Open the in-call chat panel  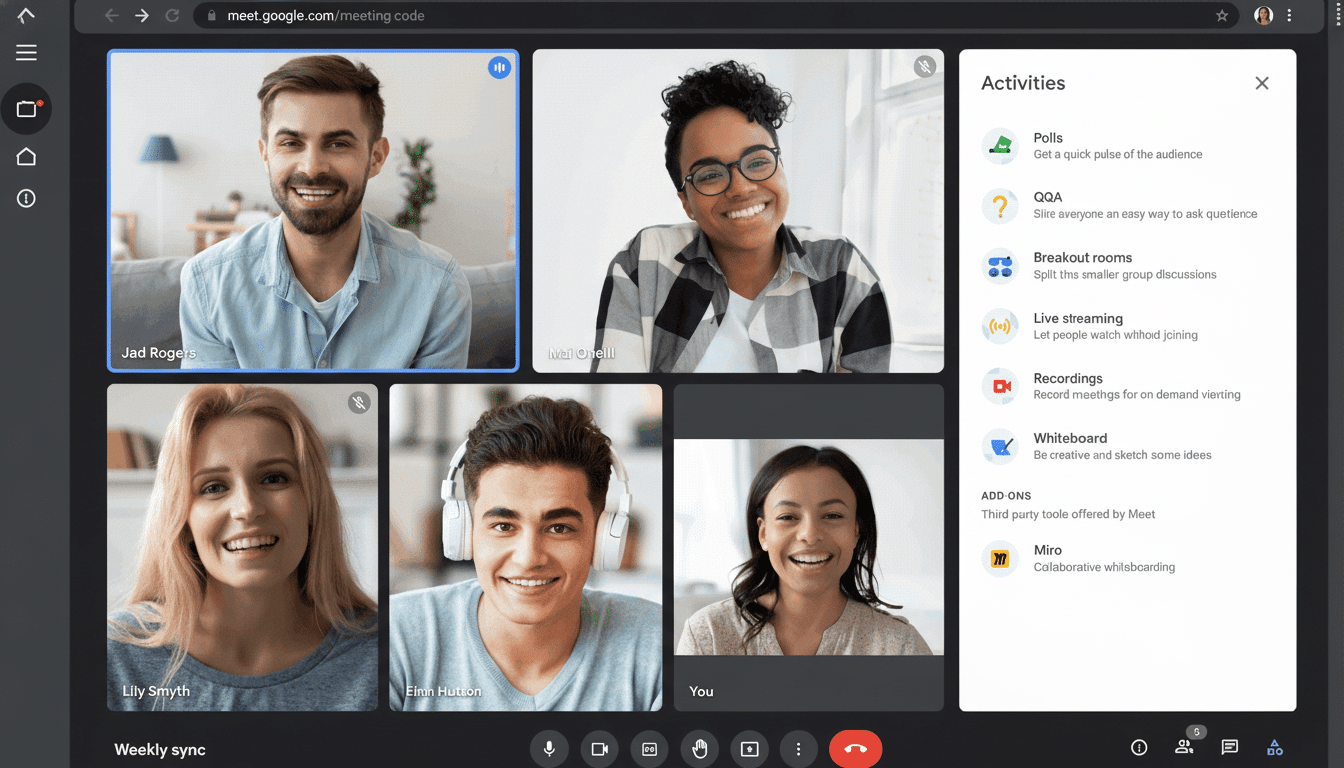[x=1229, y=747]
